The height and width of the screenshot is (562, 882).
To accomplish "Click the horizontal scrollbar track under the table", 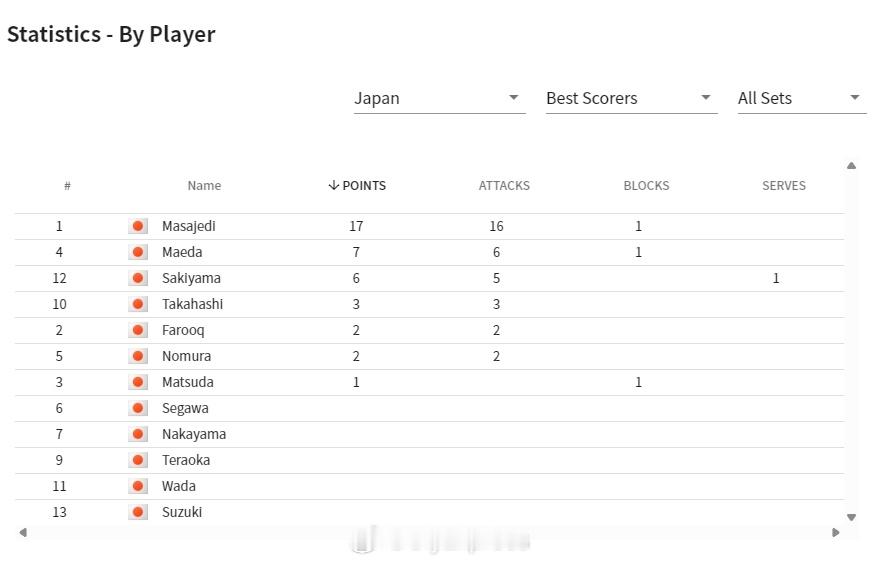I will click(x=429, y=532).
